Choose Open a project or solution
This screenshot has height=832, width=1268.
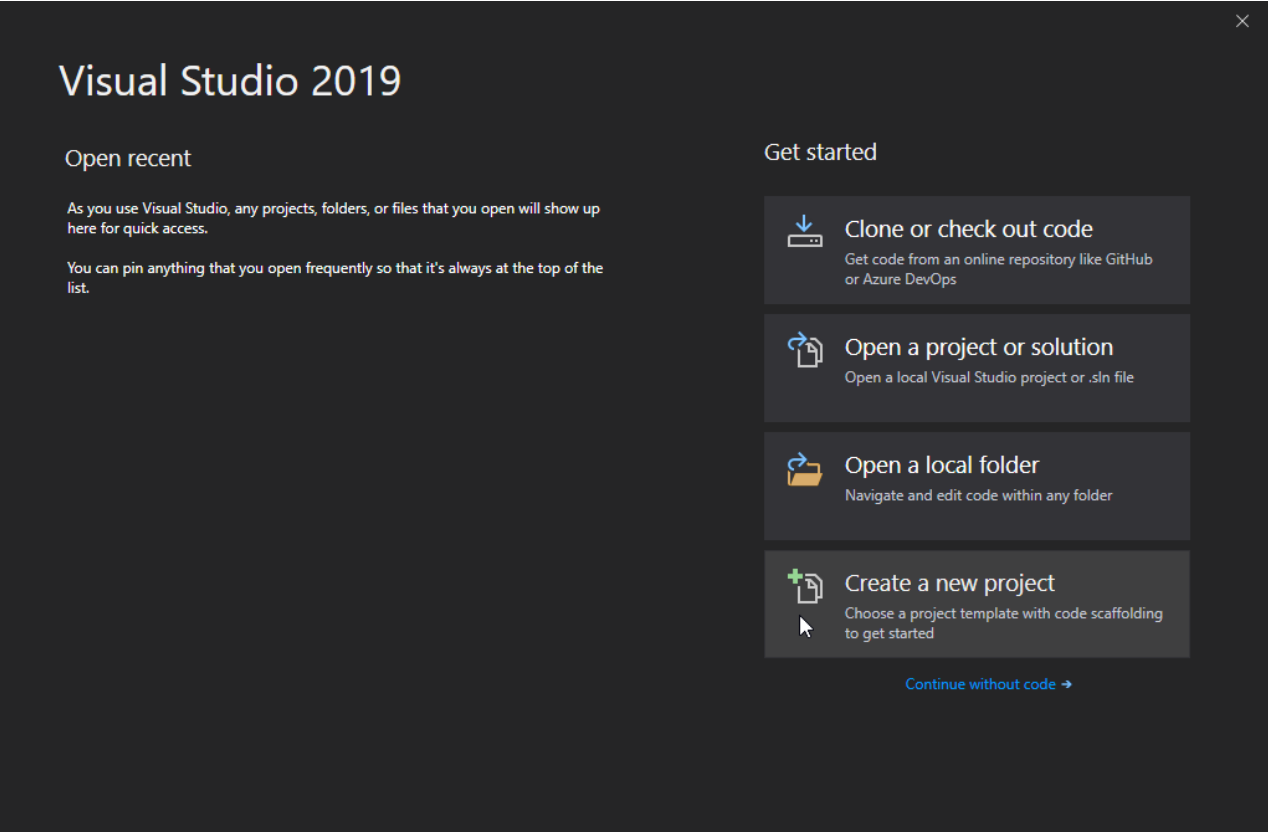(x=975, y=367)
